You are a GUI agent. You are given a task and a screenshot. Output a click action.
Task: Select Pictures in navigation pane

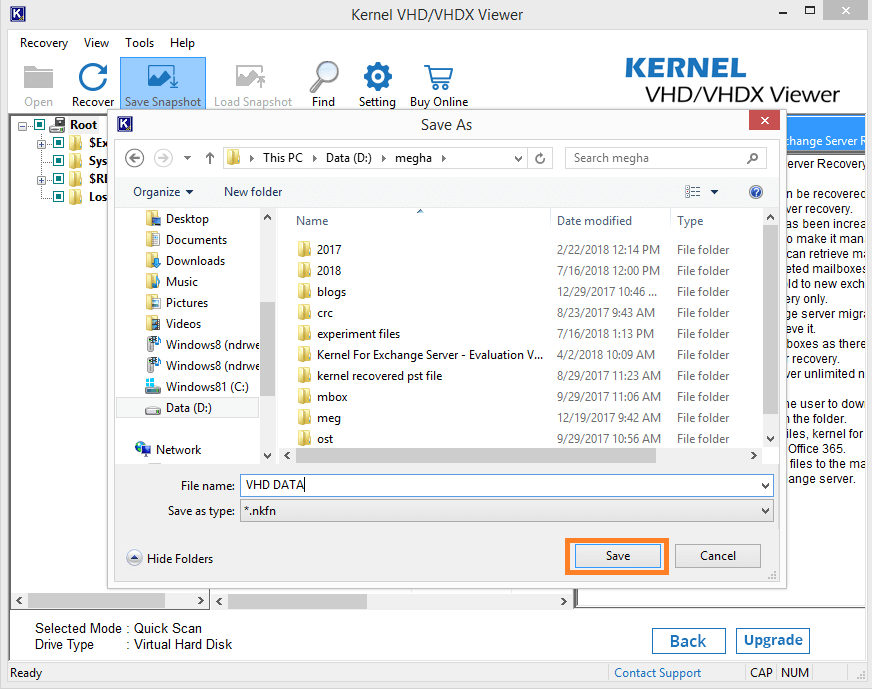pyautogui.click(x=177, y=303)
